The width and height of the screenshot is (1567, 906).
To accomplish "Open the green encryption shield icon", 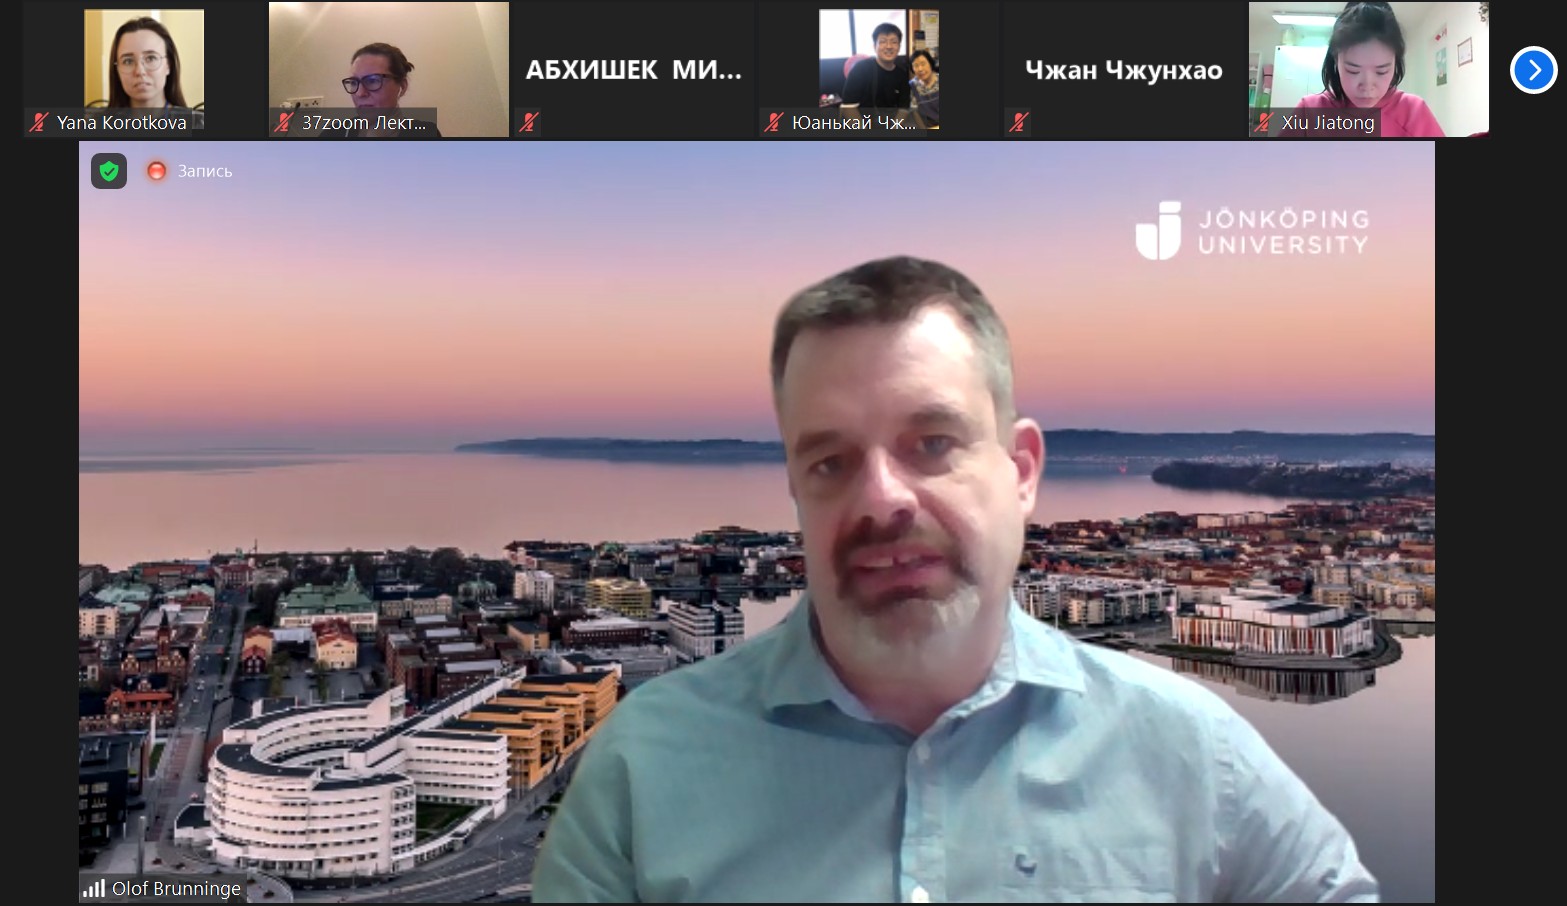I will 109,171.
